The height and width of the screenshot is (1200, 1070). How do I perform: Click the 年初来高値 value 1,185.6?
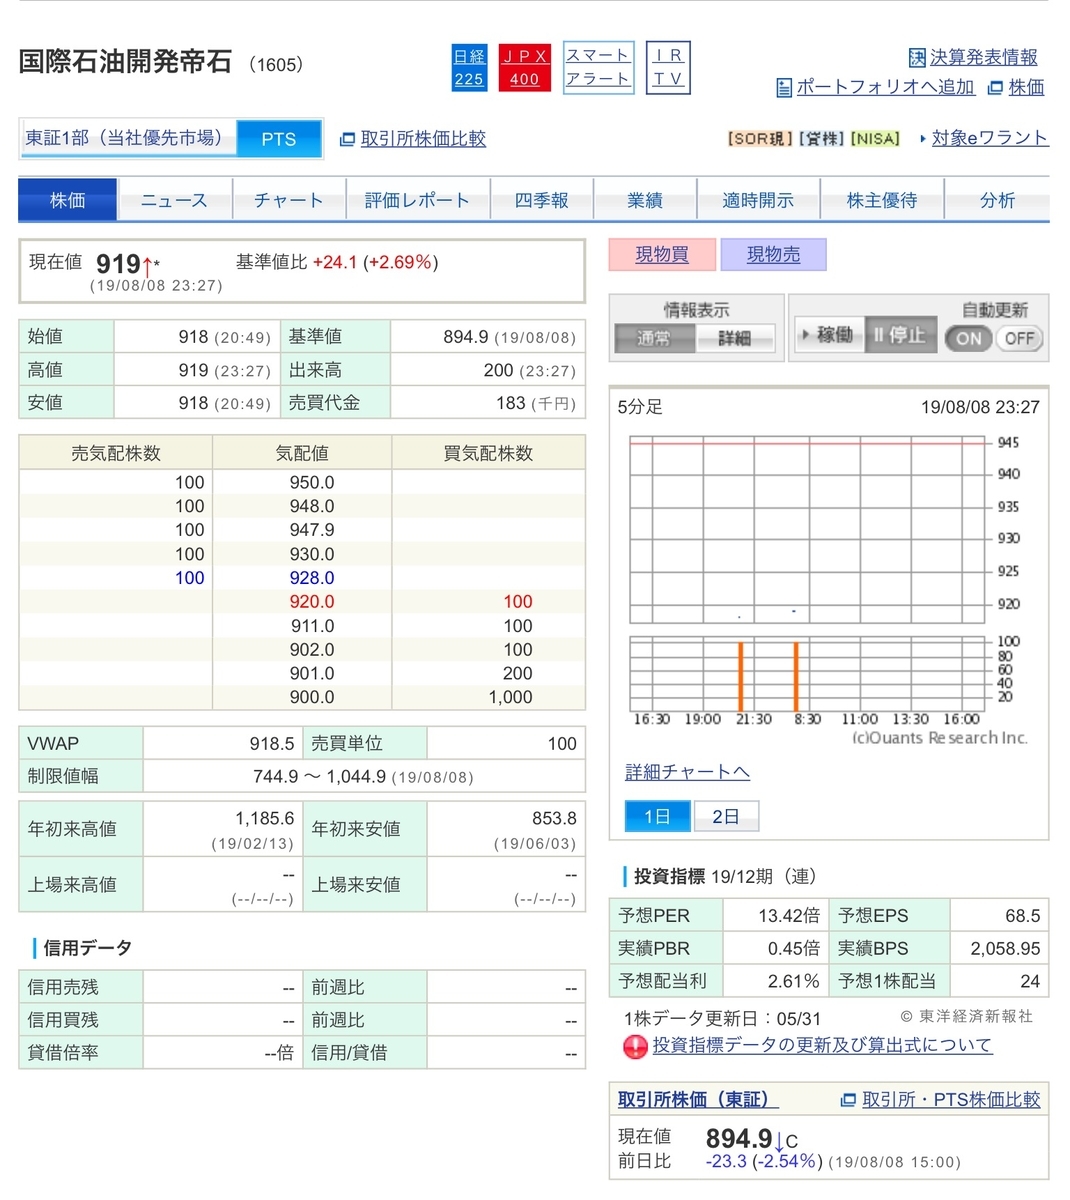coord(264,818)
